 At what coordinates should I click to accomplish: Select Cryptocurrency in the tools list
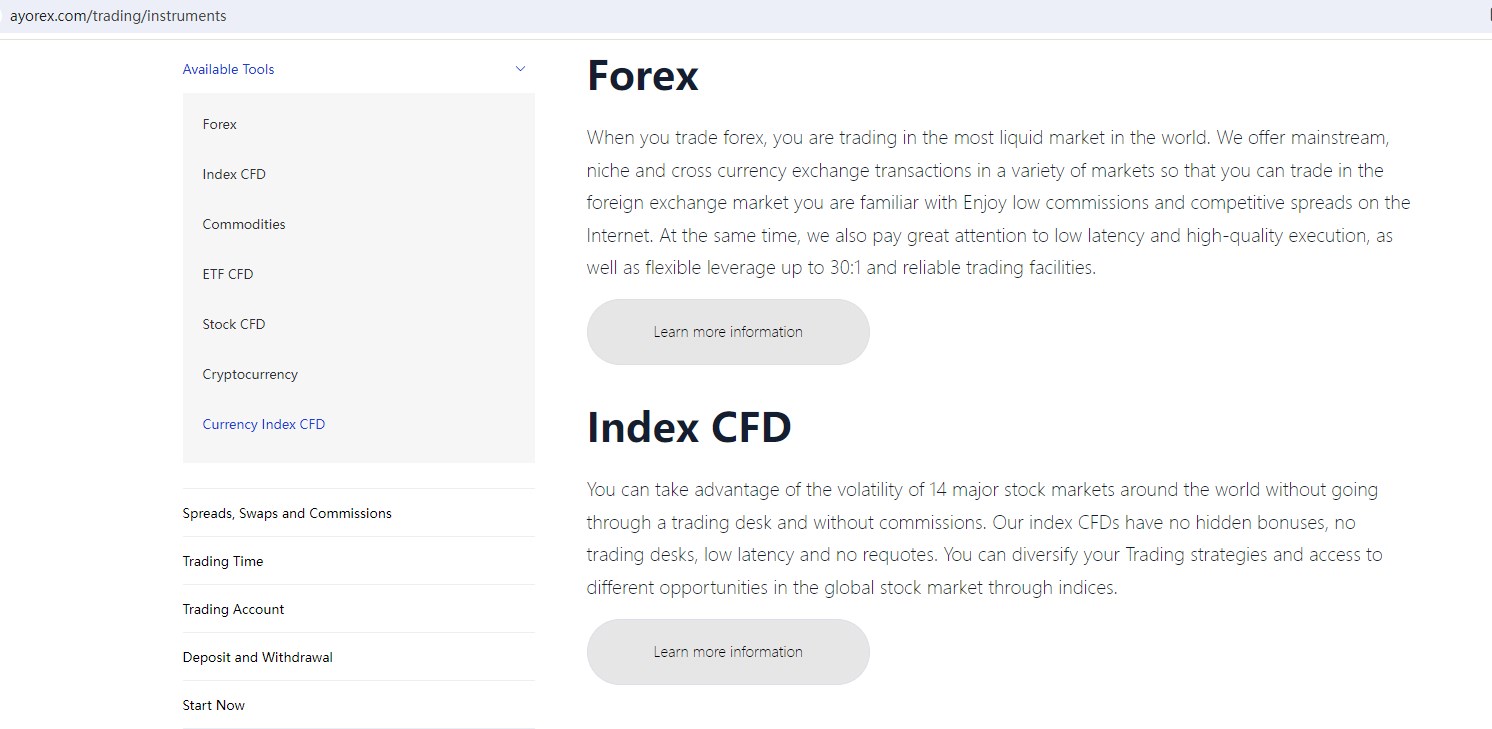250,374
